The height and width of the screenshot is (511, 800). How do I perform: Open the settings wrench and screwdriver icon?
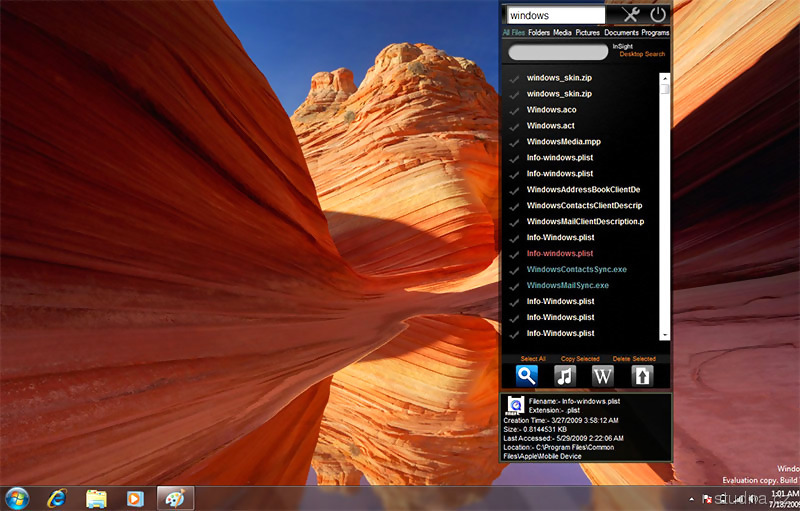coord(631,15)
